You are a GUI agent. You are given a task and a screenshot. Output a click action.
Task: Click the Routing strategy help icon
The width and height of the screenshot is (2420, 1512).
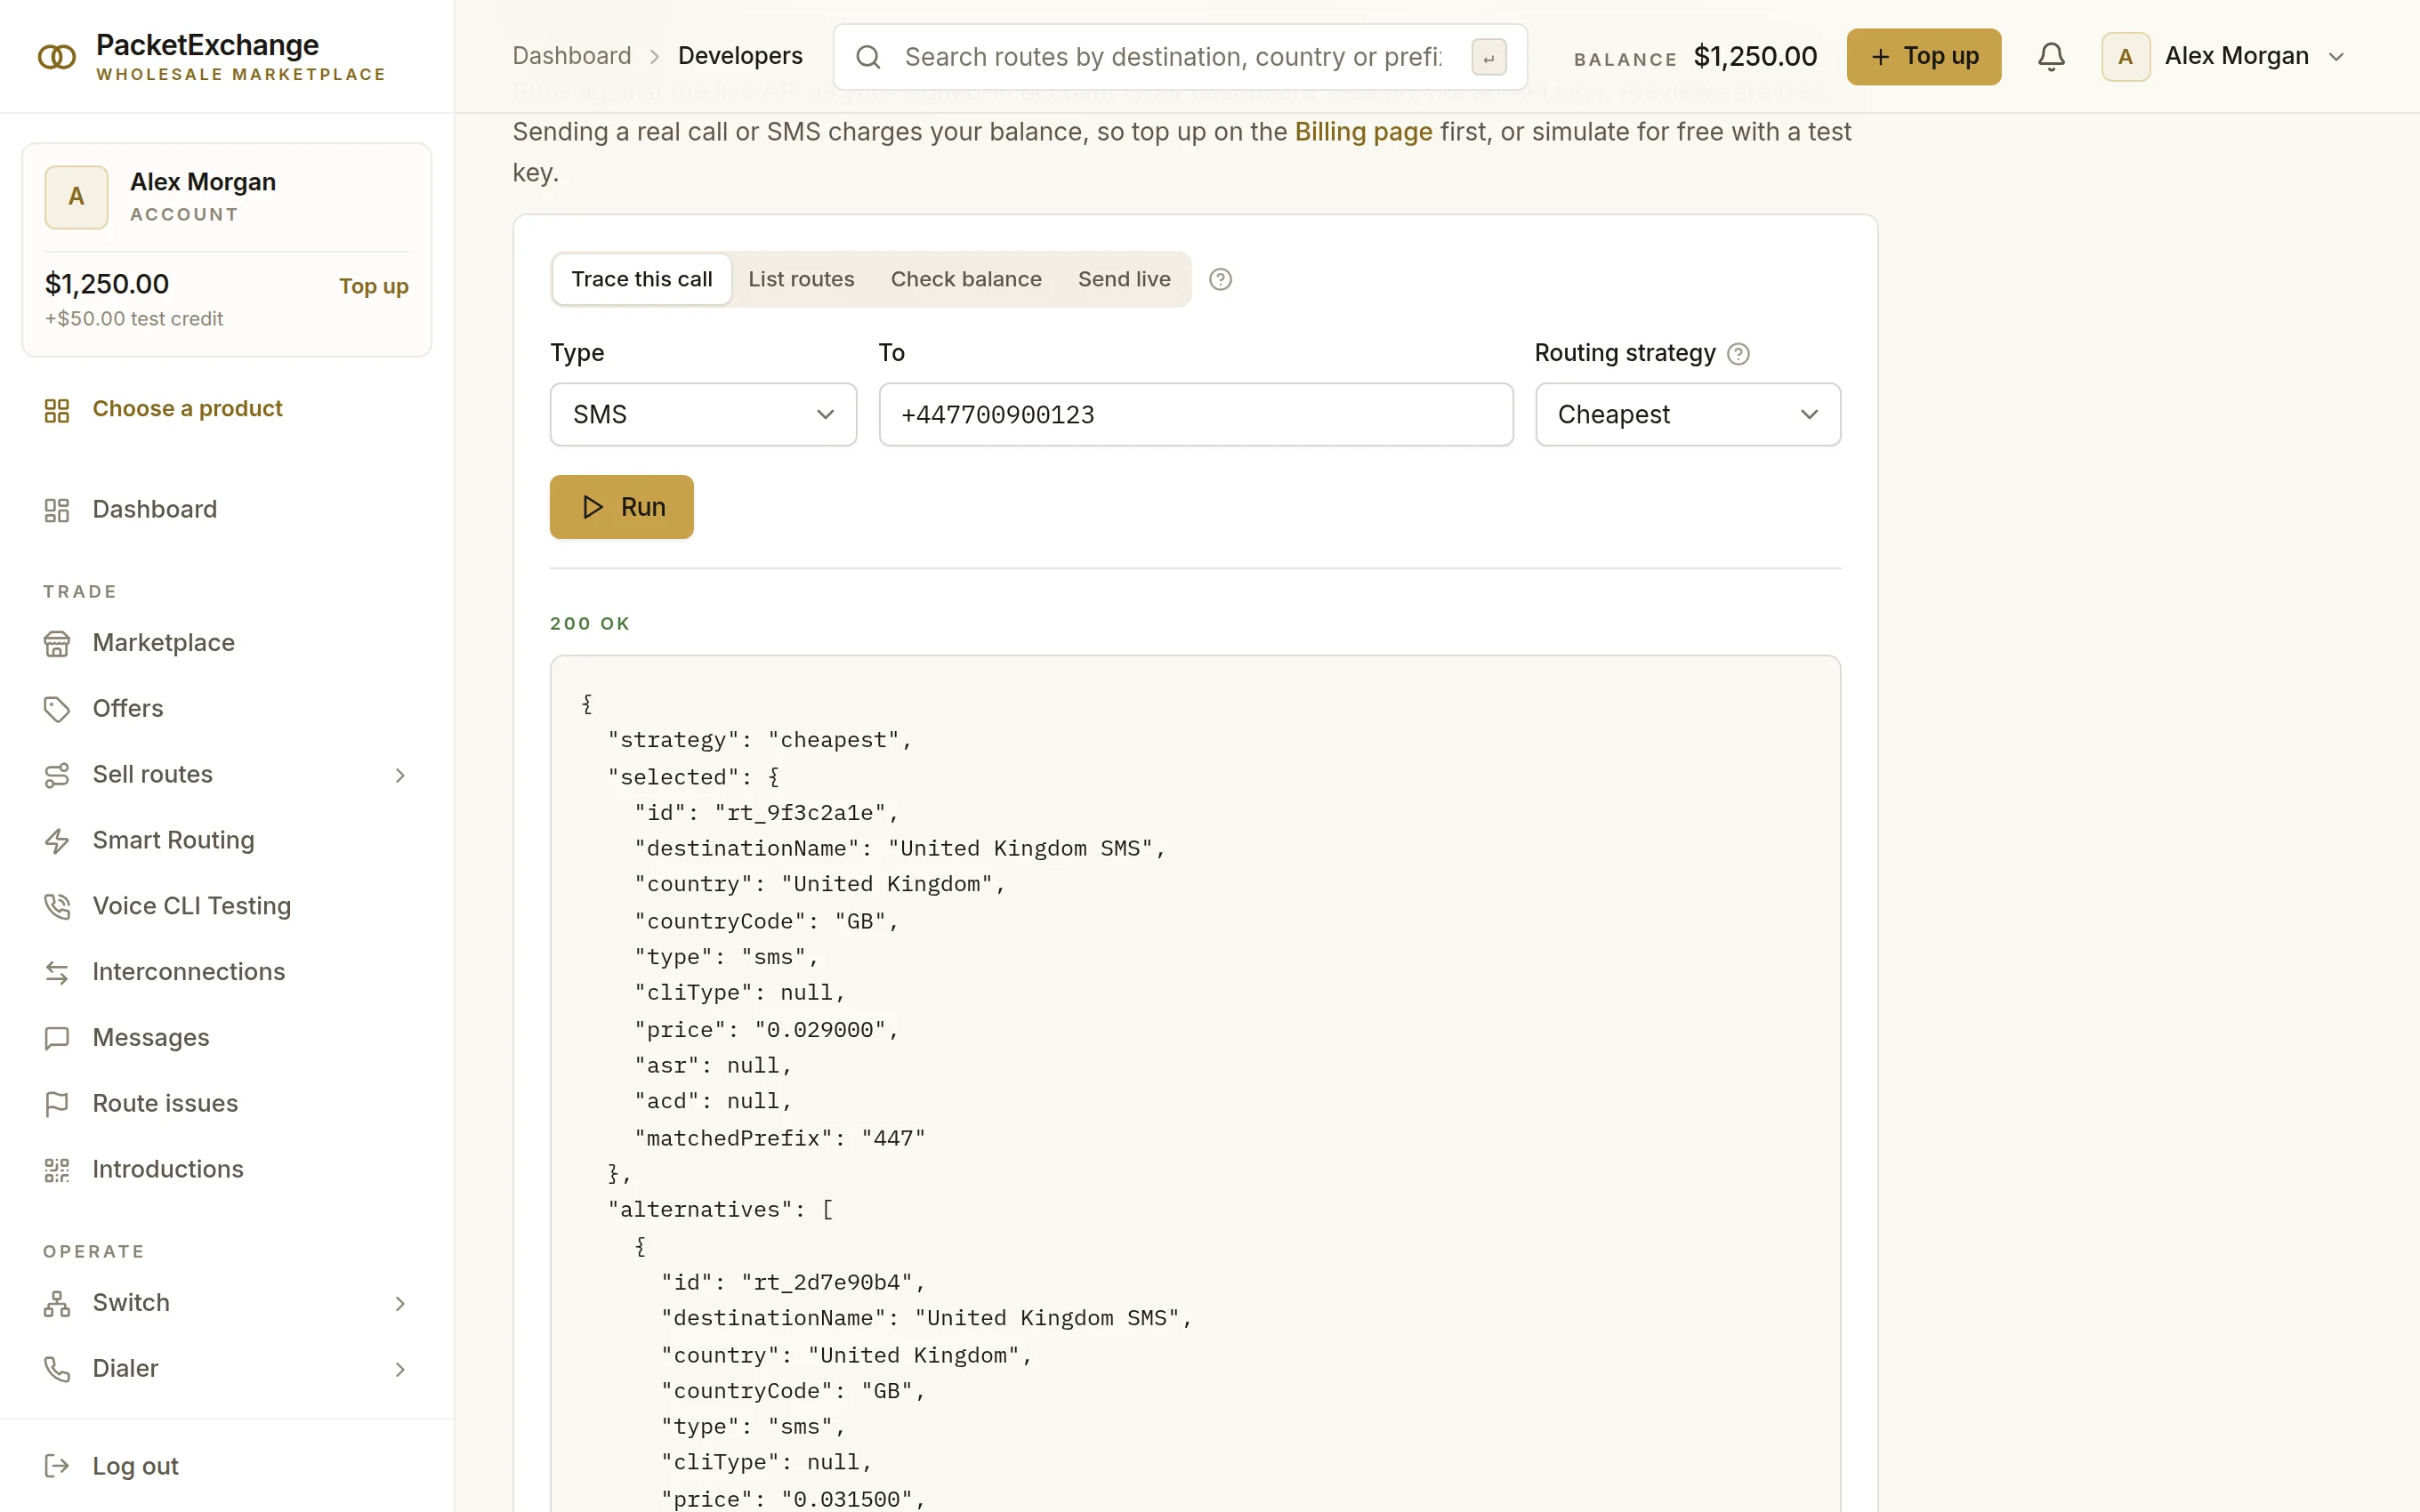1738,354
